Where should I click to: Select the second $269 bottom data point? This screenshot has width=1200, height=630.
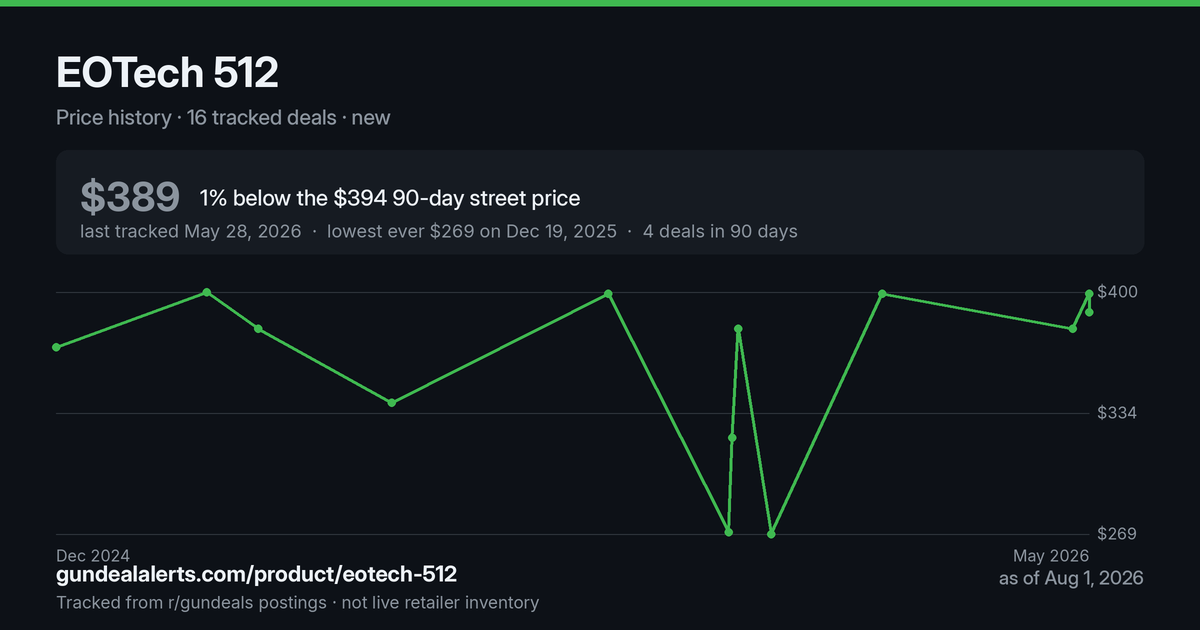771,534
